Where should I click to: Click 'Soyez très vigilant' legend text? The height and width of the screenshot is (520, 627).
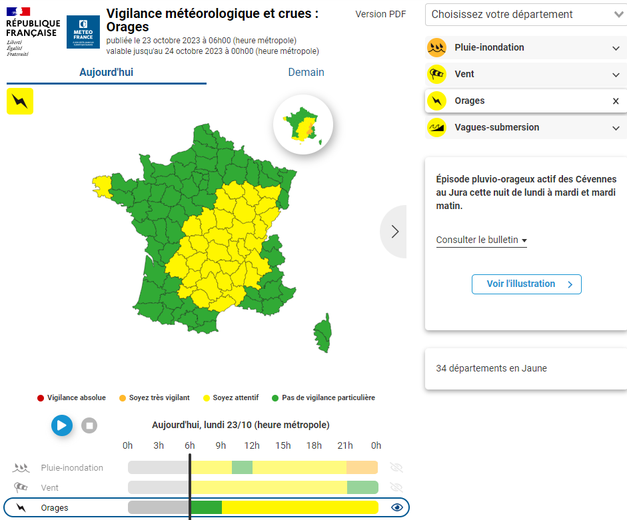pos(159,398)
